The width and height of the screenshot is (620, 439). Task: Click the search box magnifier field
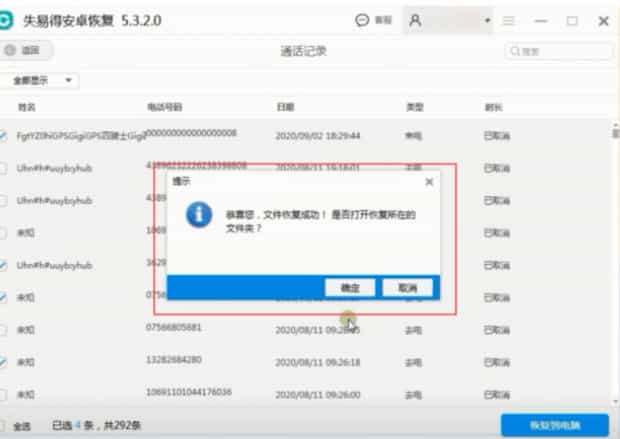pyautogui.click(x=558, y=51)
